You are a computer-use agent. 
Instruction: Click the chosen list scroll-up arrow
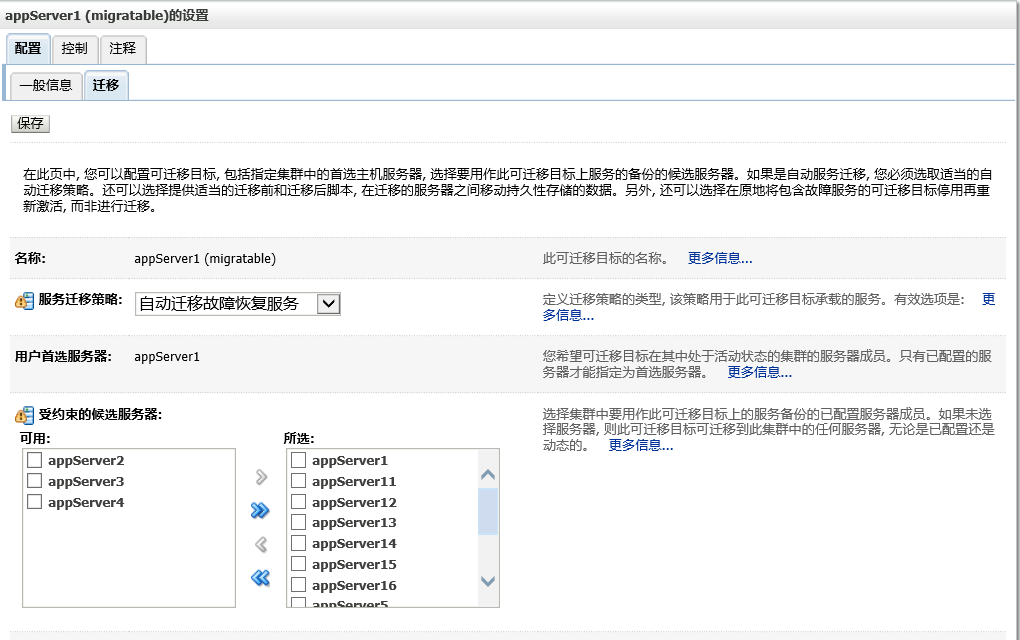(488, 475)
